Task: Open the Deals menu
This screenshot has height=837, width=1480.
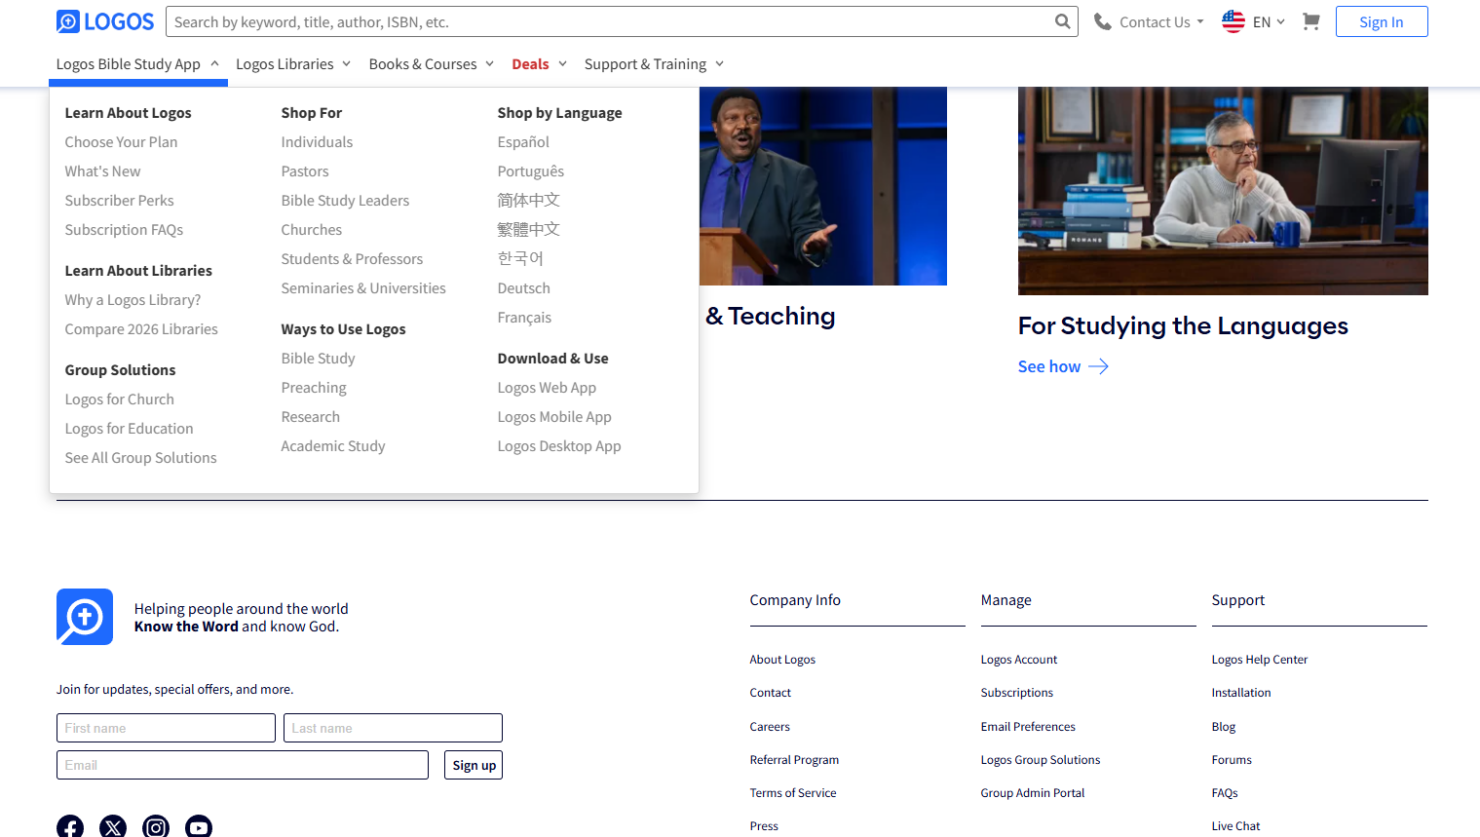Action: [x=538, y=63]
